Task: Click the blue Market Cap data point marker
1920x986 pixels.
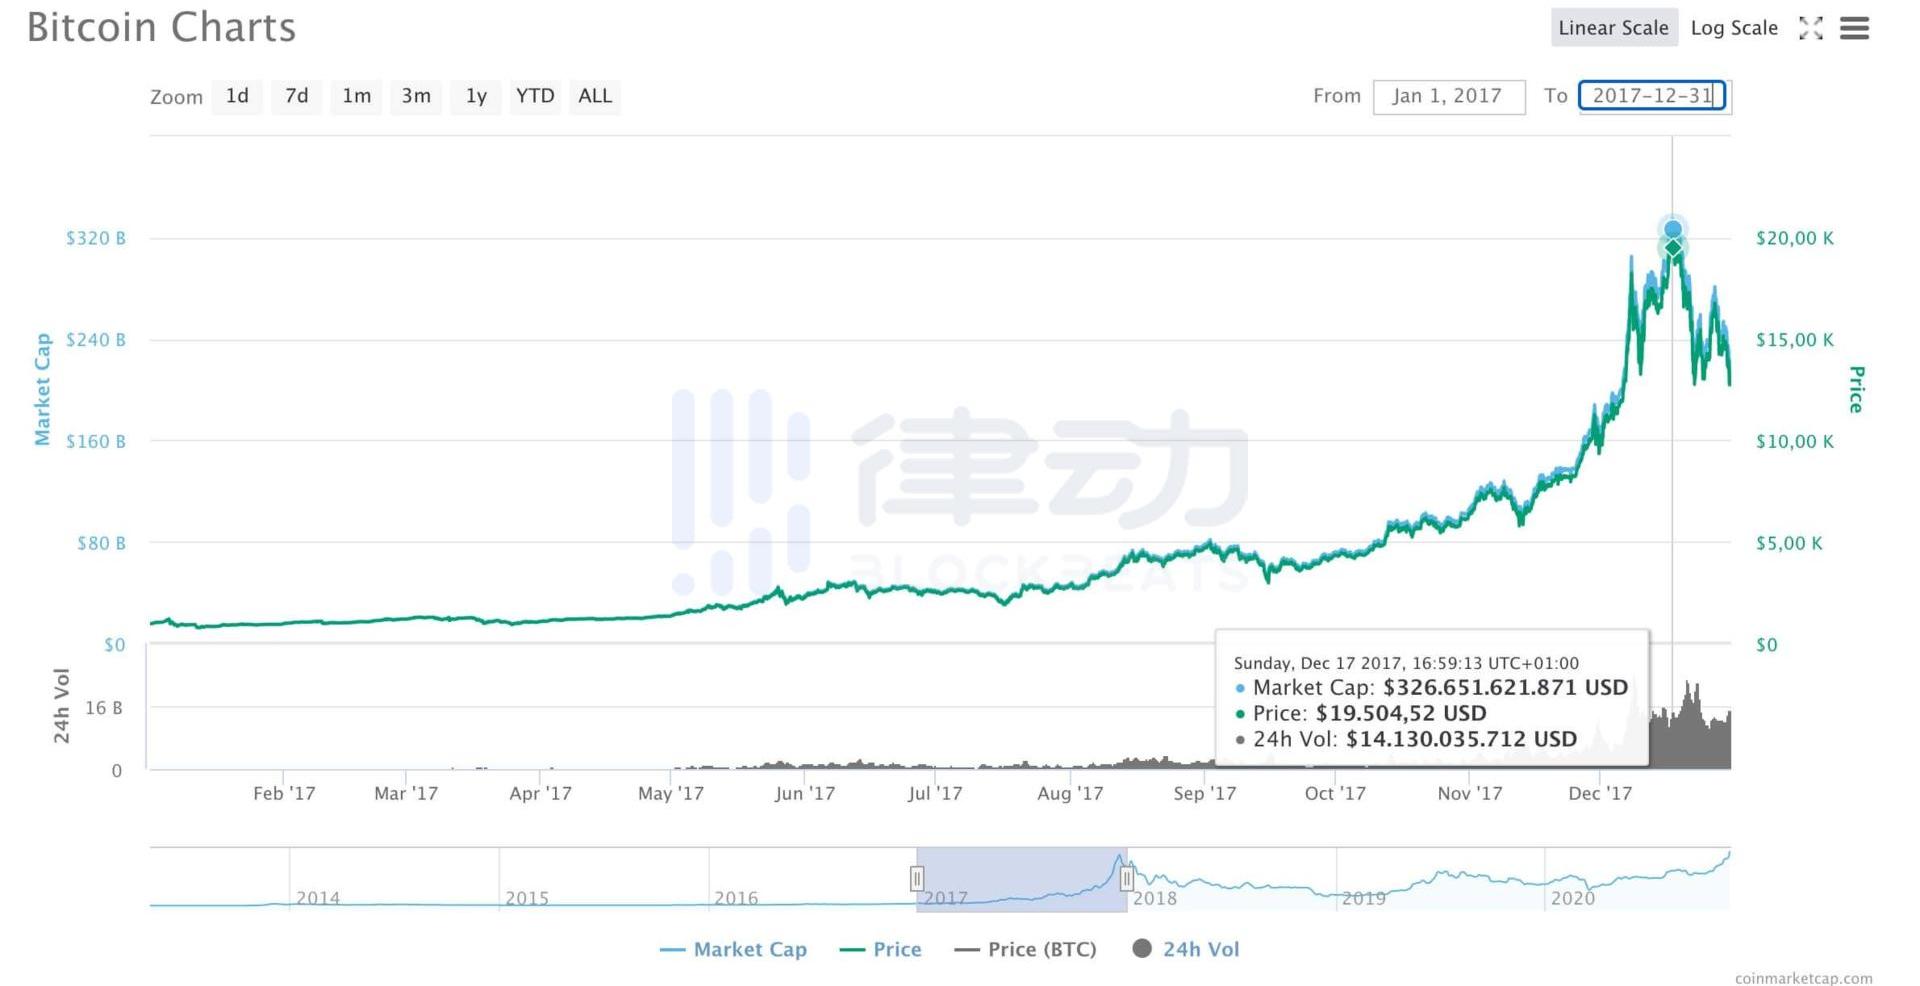Action: pos(1673,229)
